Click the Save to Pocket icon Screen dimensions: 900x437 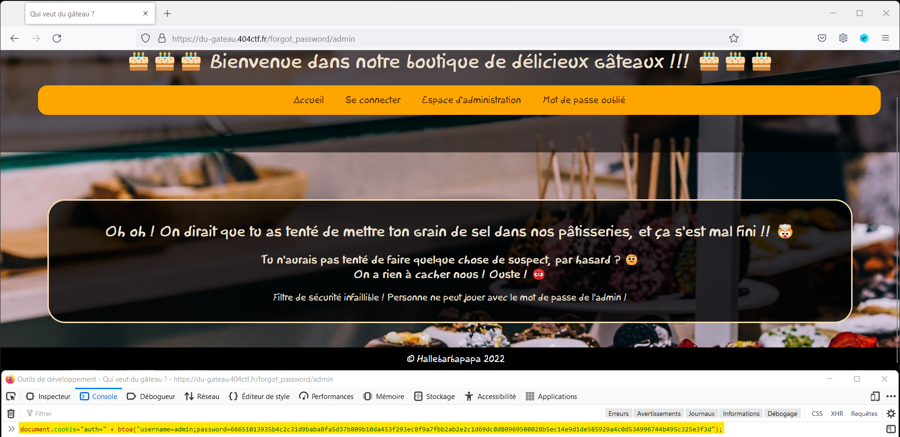click(x=822, y=38)
